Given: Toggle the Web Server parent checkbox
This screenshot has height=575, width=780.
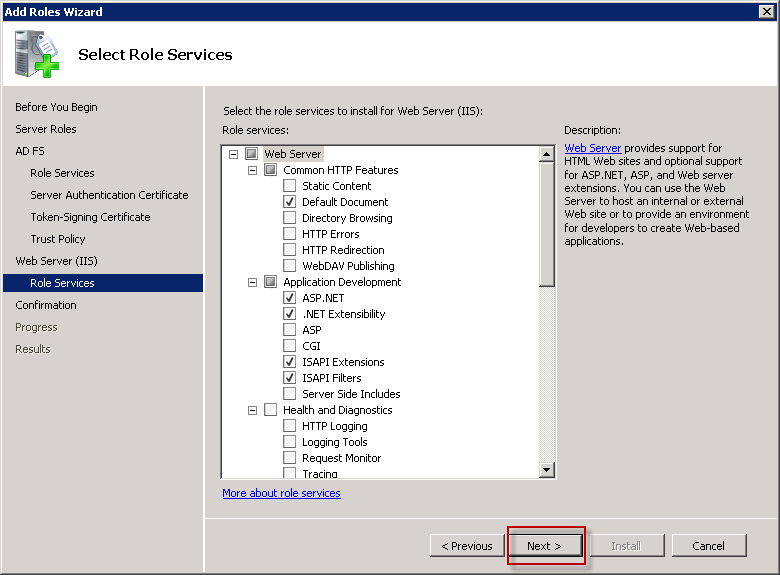Looking at the screenshot, I should pos(252,154).
